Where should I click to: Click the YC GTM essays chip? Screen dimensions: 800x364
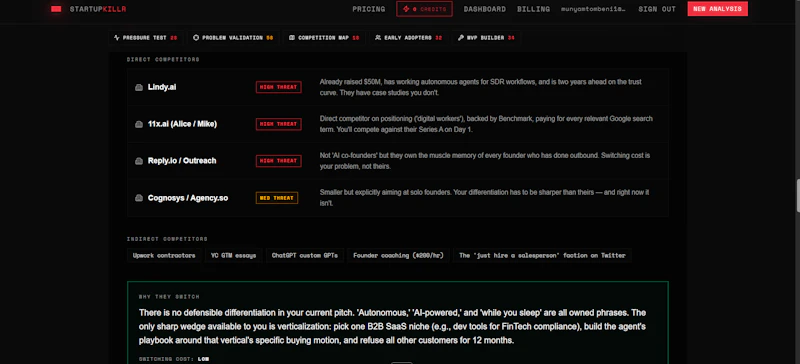(x=234, y=255)
